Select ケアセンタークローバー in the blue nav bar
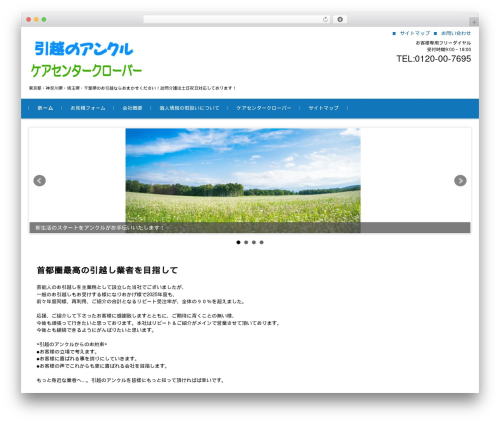 coord(264,108)
